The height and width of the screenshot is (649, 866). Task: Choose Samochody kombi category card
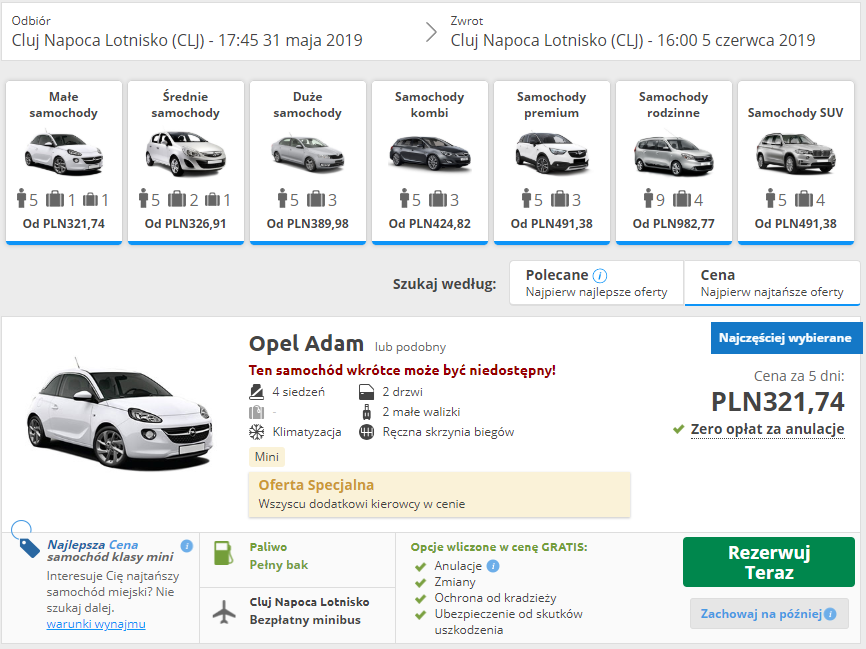tap(430, 161)
